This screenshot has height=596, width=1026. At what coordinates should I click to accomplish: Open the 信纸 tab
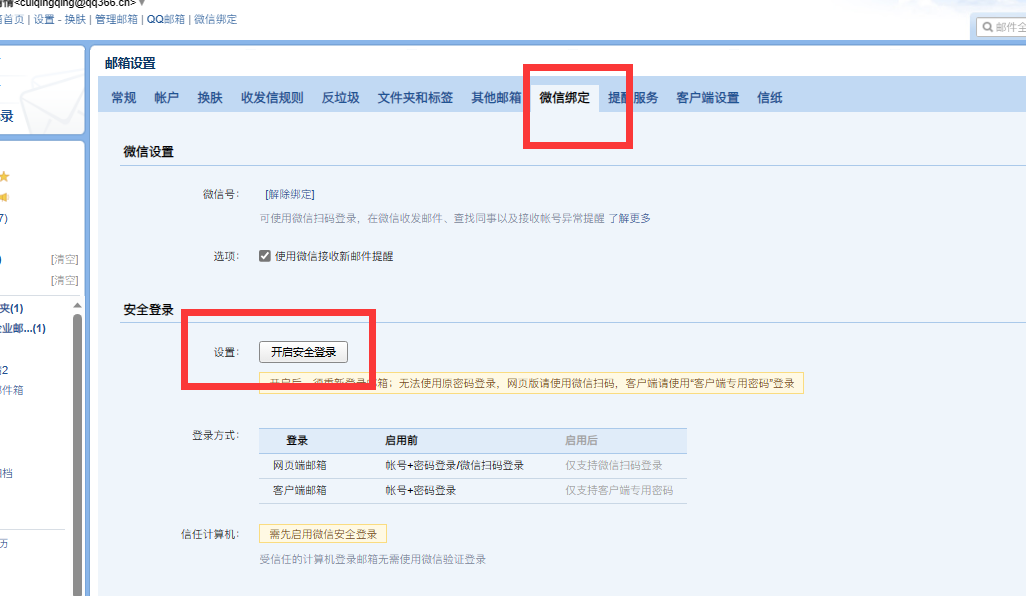pos(769,97)
